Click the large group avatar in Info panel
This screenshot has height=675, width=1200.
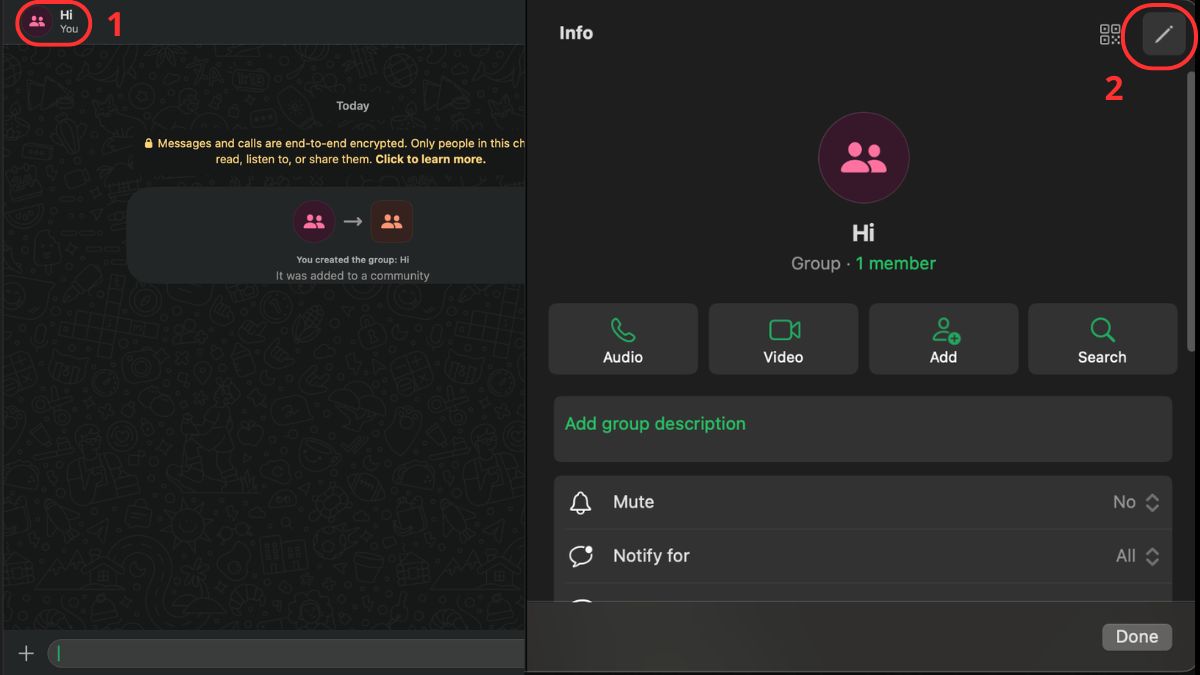[864, 158]
